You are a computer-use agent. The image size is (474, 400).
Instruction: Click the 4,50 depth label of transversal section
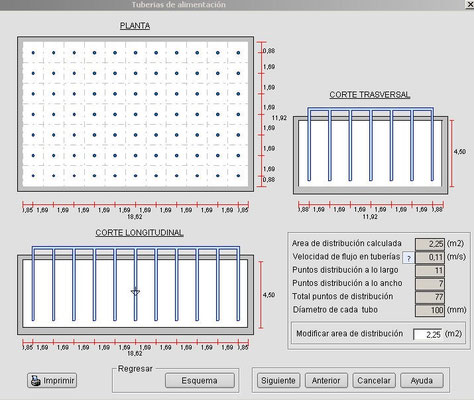(460, 152)
